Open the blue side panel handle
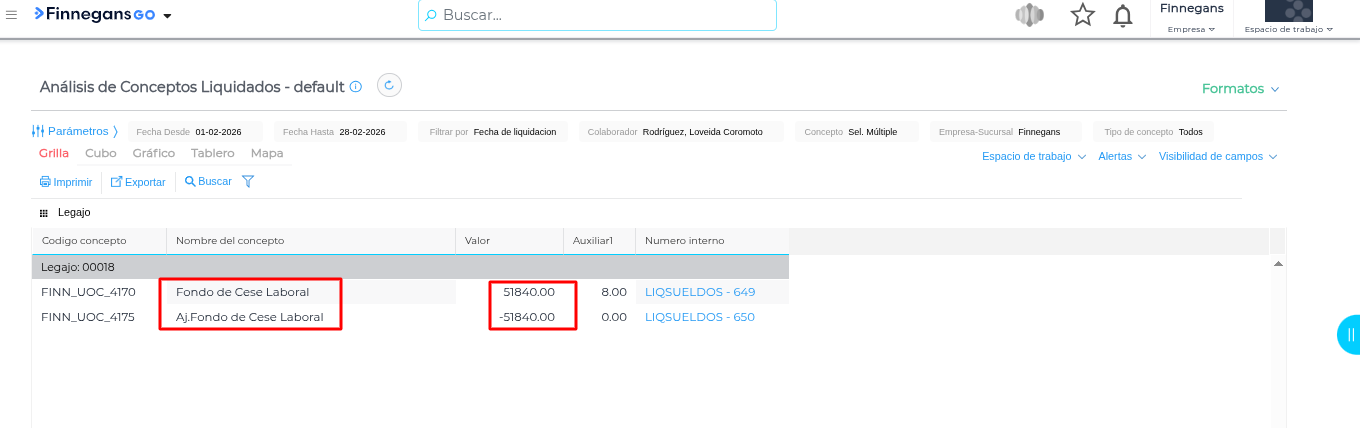 coord(1349,334)
